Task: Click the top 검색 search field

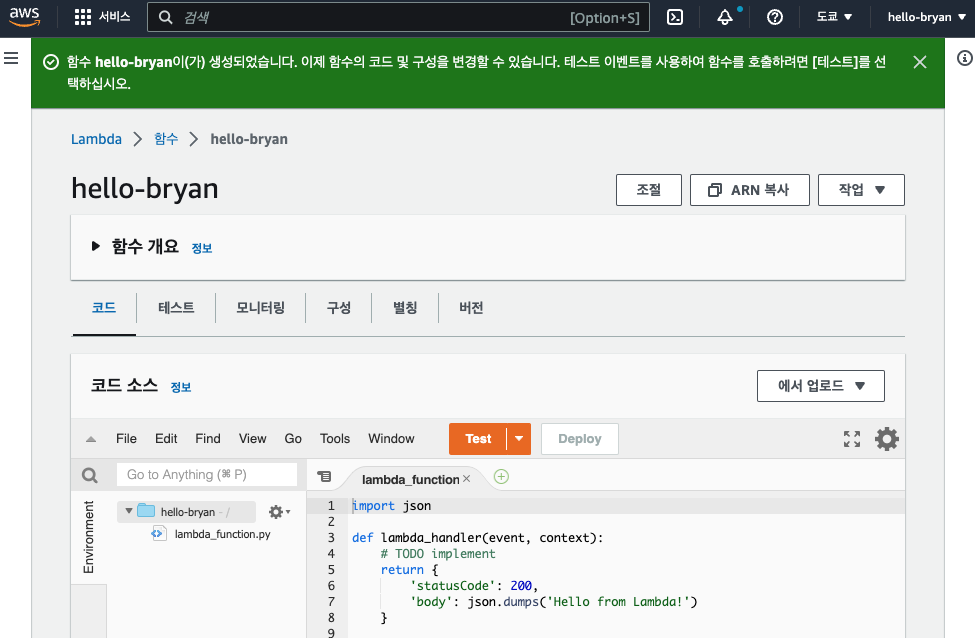Action: point(398,17)
